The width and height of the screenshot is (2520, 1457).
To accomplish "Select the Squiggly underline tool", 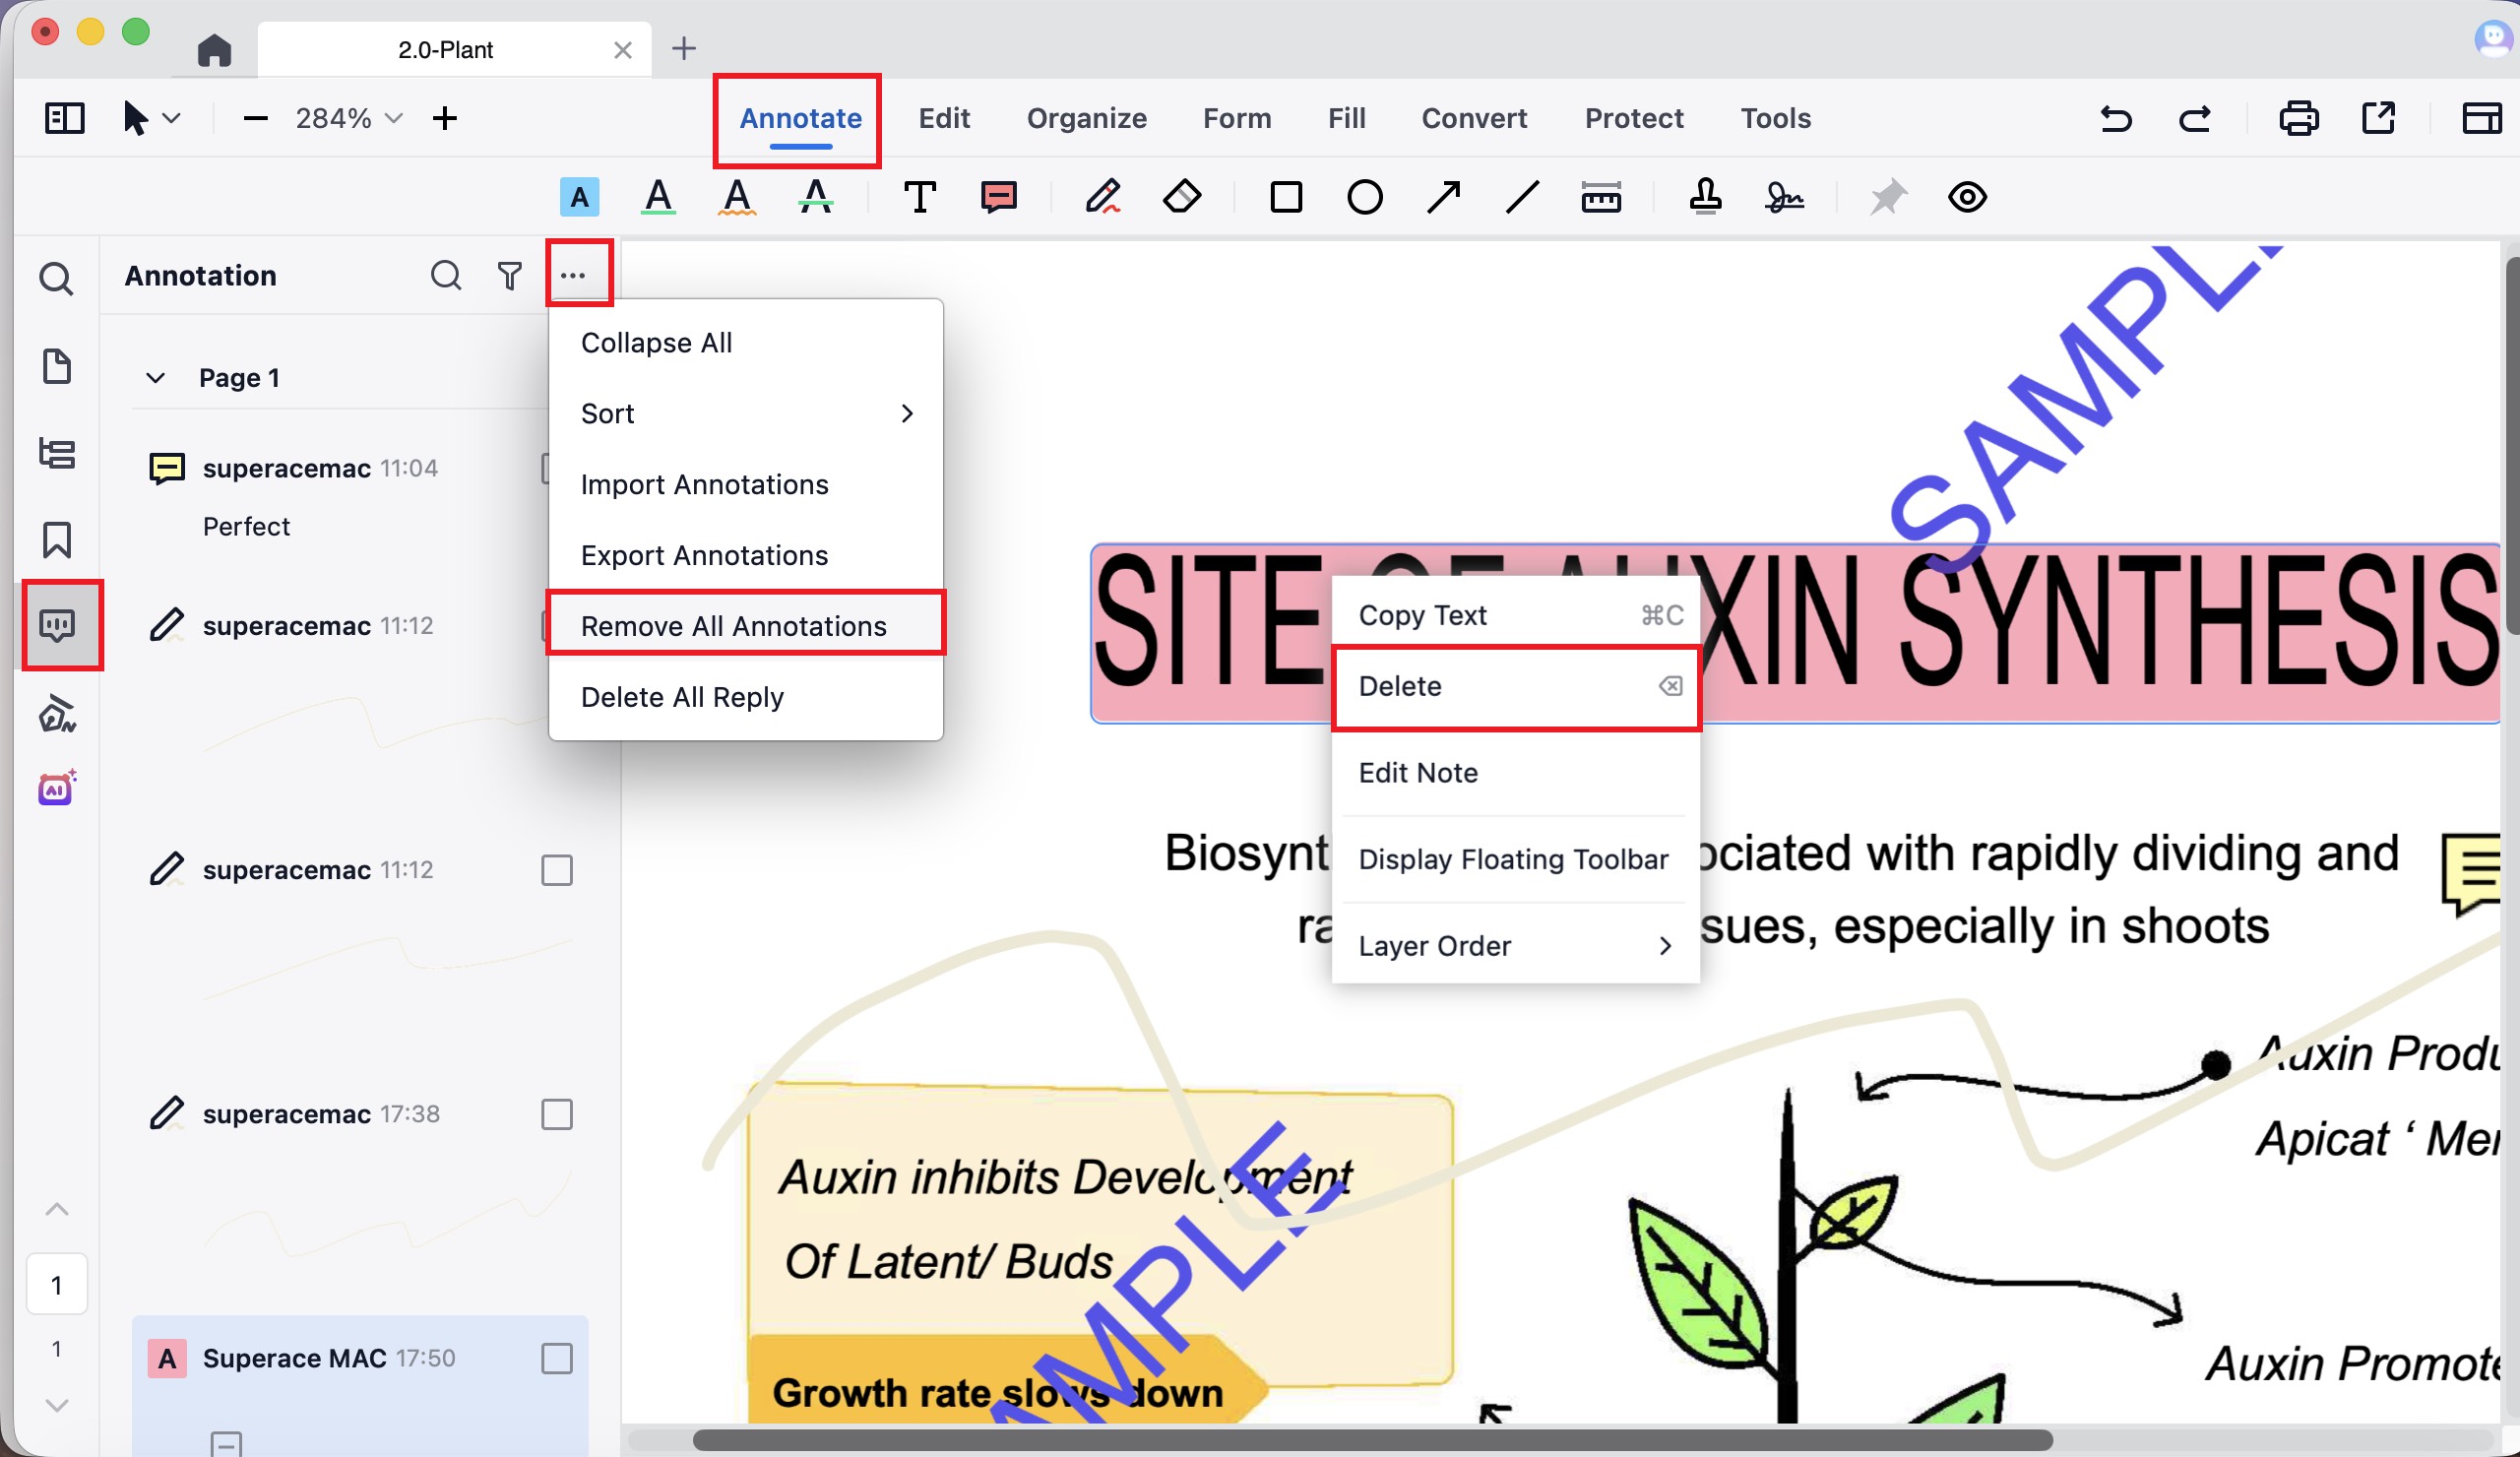I will 737,197.
